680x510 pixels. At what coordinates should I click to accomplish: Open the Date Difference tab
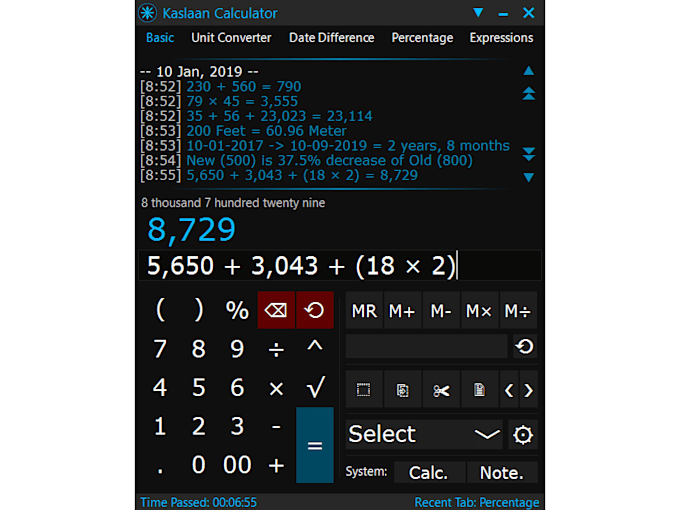pos(331,38)
